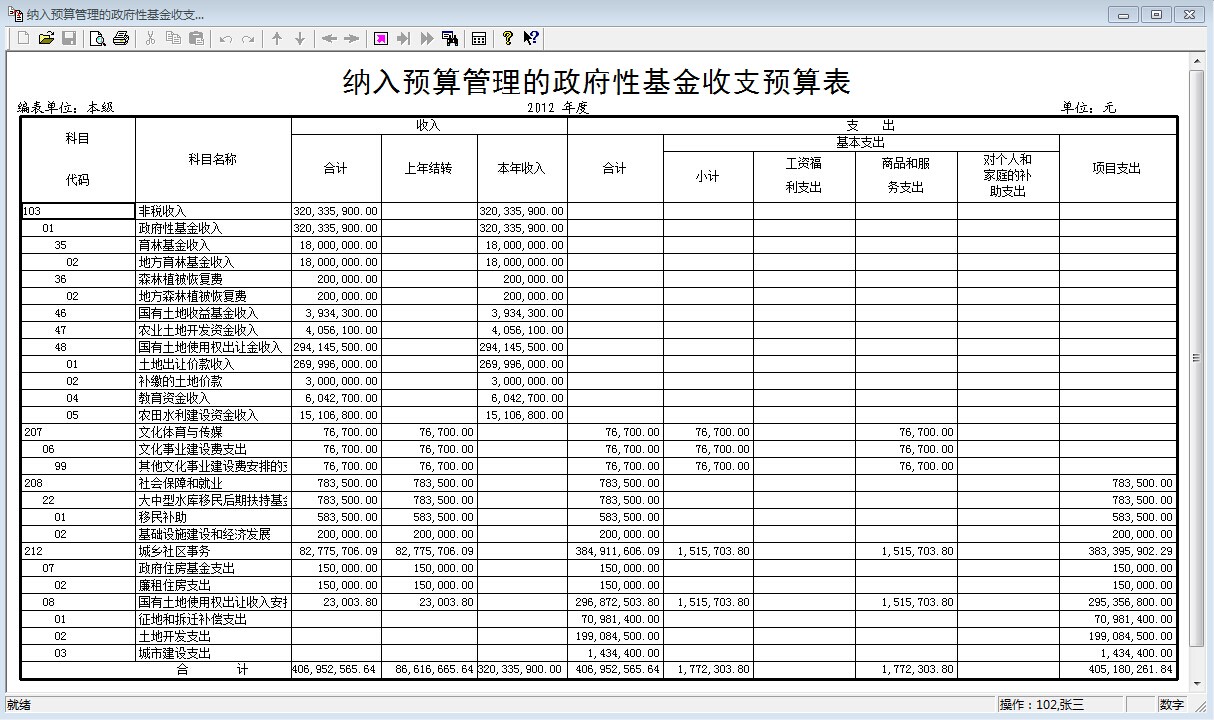
Task: Click the Open file folder icon
Action: (46, 38)
